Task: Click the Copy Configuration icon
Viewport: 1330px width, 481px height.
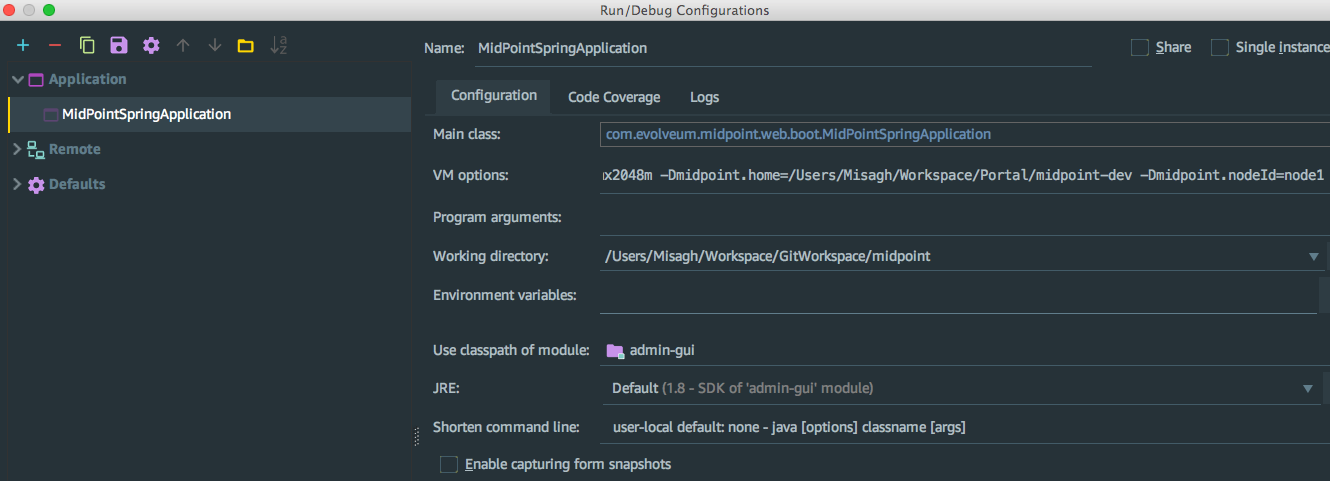Action: click(87, 45)
